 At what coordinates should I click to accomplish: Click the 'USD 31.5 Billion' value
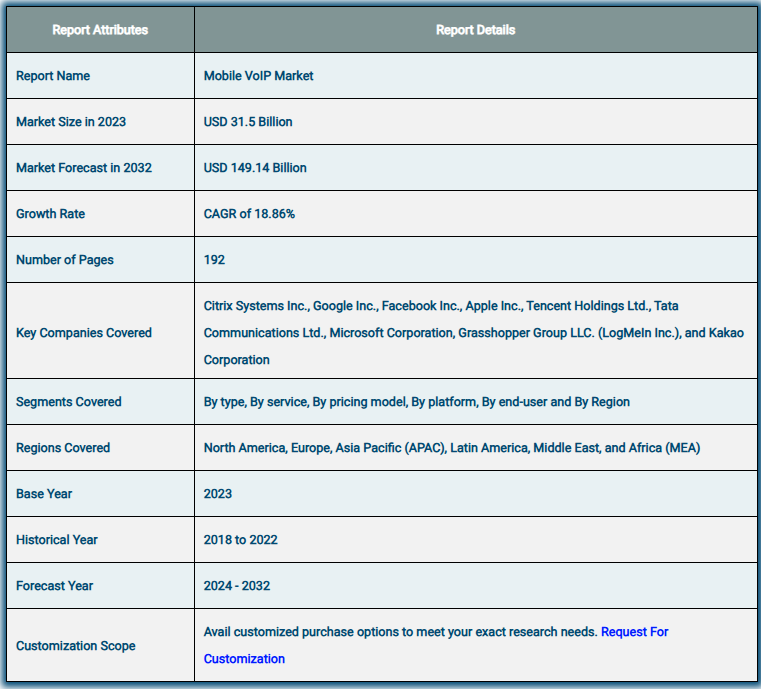[248, 122]
